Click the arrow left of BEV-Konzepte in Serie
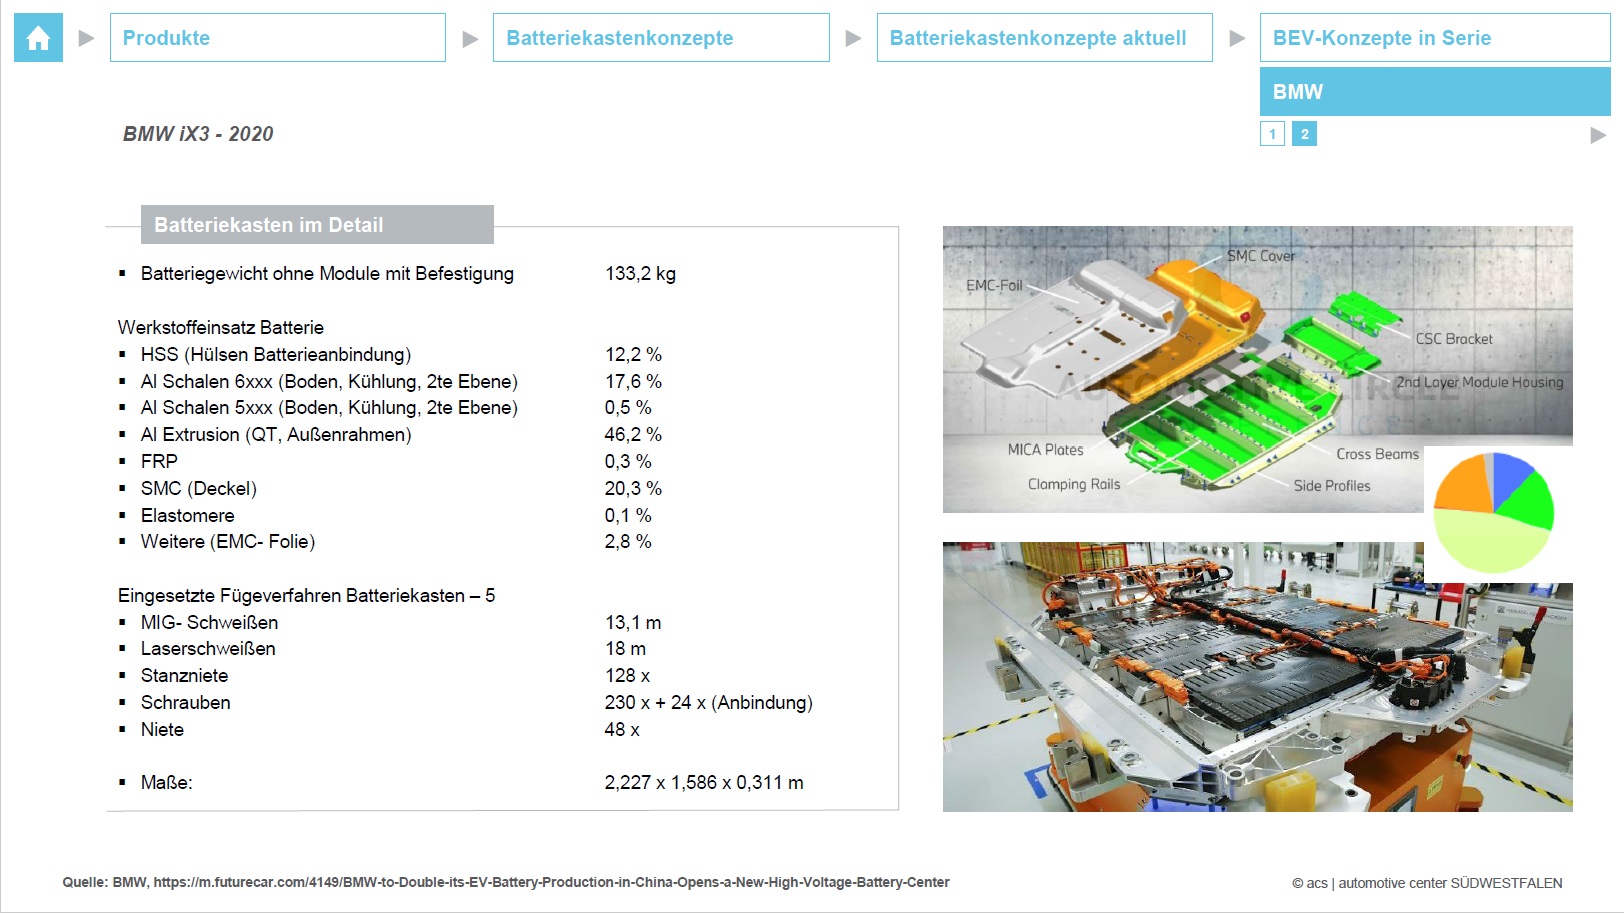 (x=1237, y=39)
